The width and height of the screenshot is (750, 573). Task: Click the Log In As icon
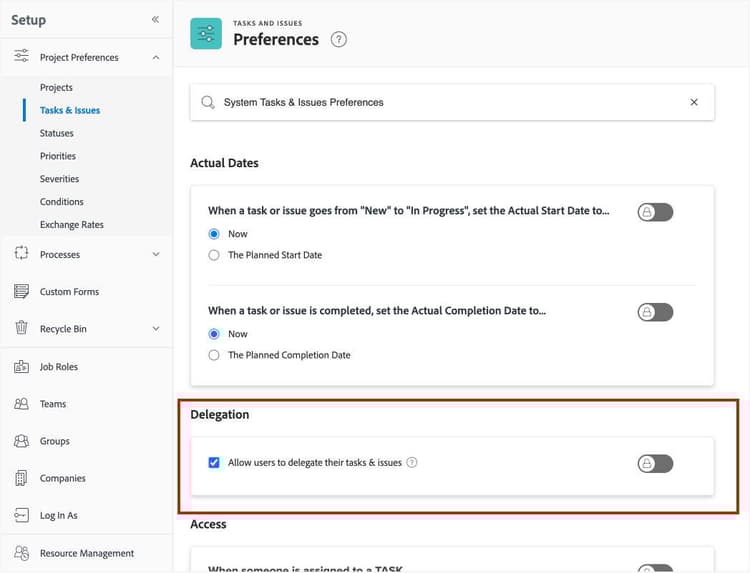(21, 516)
